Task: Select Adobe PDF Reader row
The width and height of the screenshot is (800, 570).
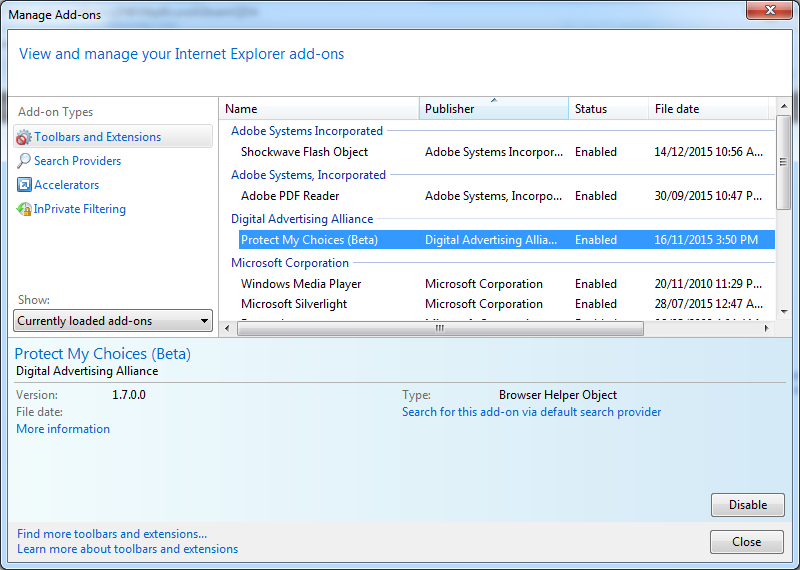Action: click(x=290, y=196)
